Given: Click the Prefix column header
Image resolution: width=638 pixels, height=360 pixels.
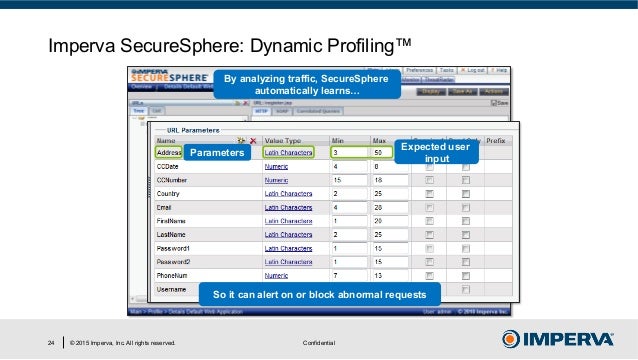Looking at the screenshot, I should coord(496,141).
